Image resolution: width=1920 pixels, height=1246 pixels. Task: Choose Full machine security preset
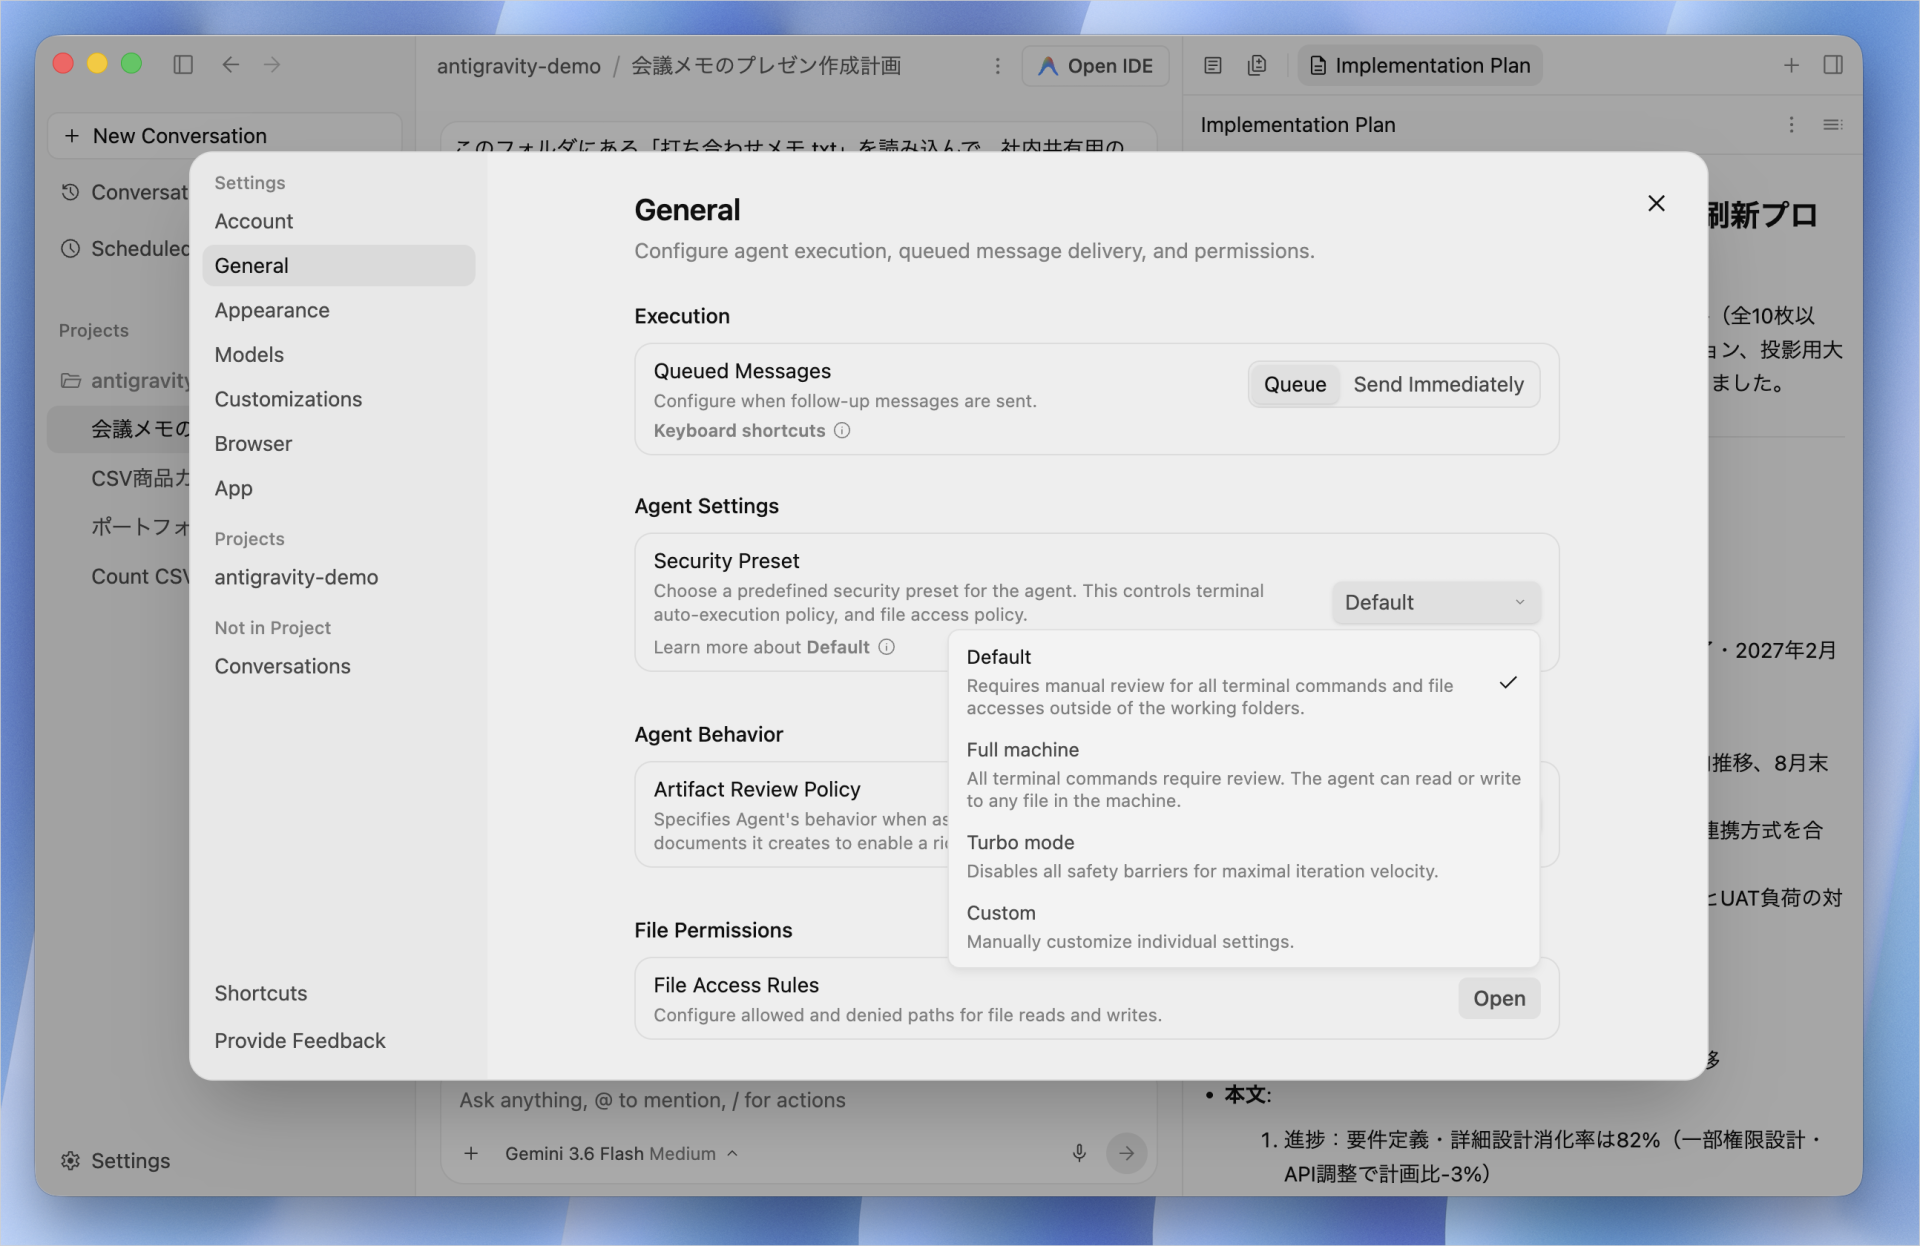[1243, 774]
